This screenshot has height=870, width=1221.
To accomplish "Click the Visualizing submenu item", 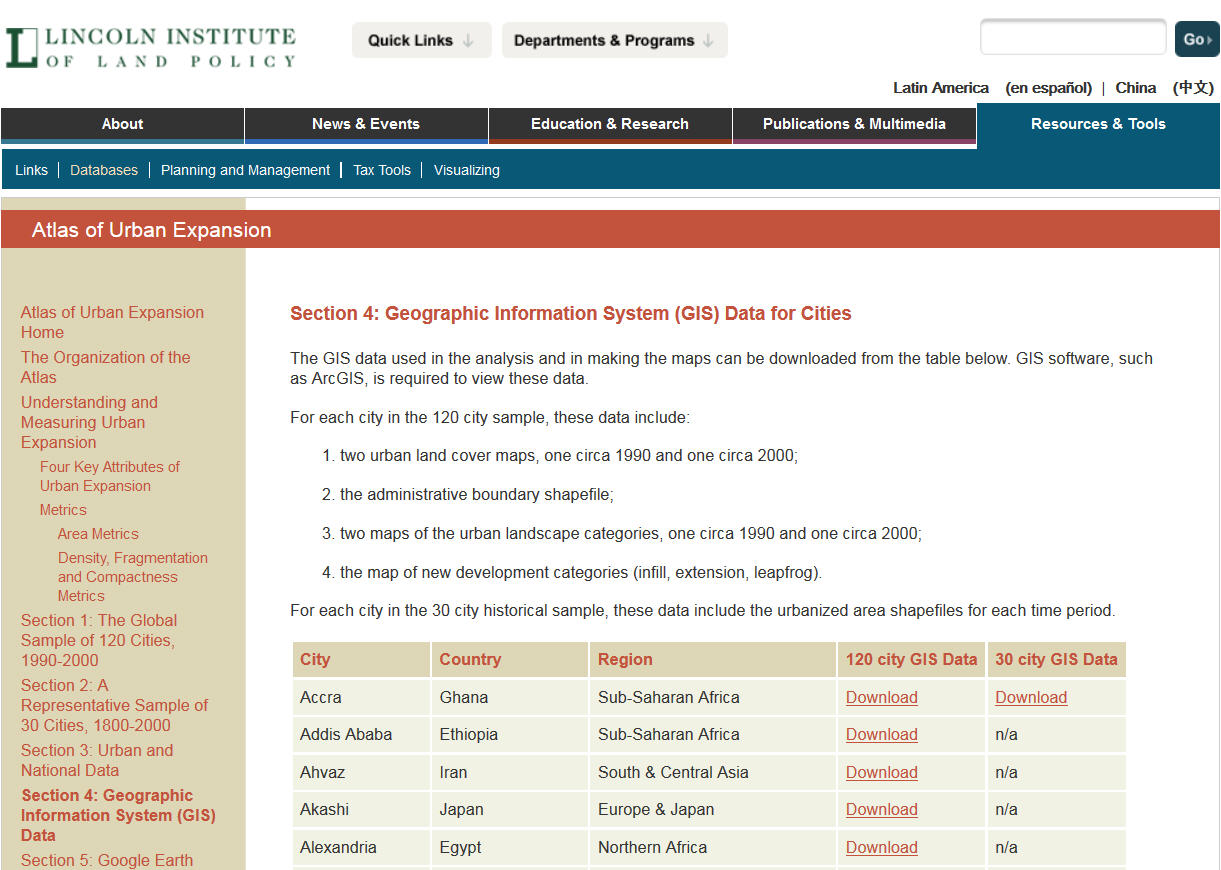I will point(466,170).
